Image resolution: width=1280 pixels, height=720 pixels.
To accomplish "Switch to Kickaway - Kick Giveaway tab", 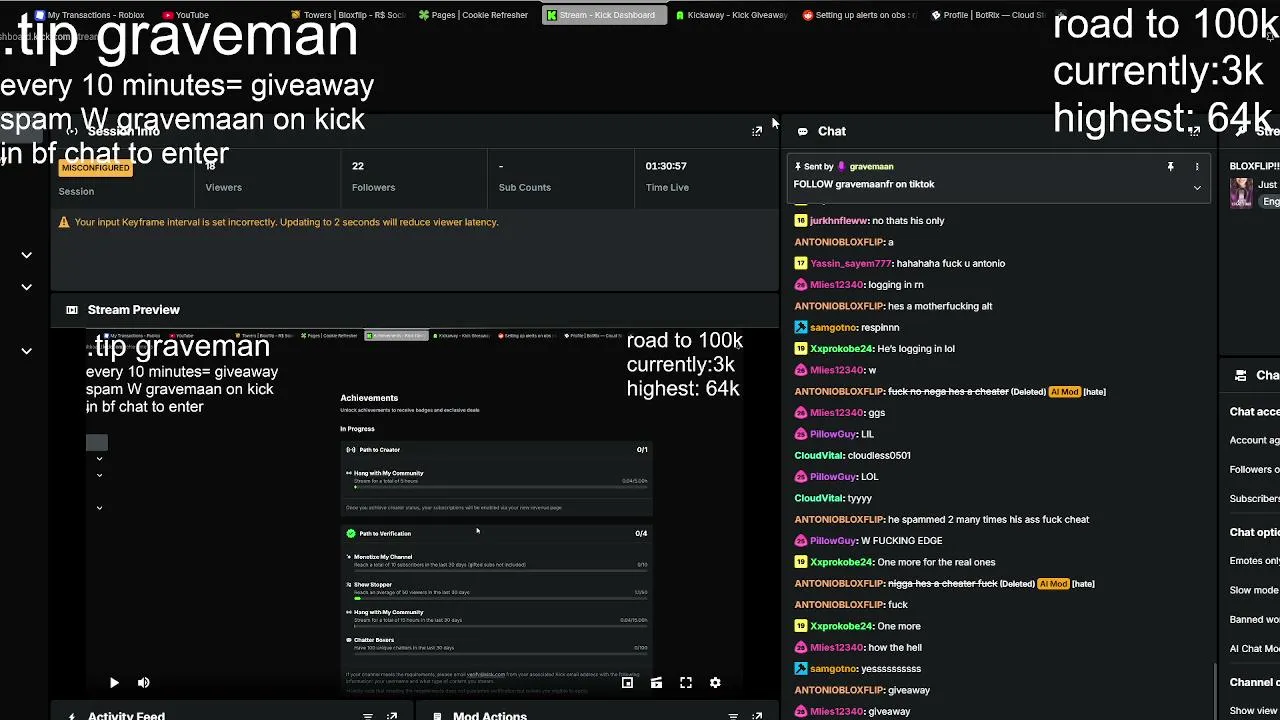I will (731, 15).
